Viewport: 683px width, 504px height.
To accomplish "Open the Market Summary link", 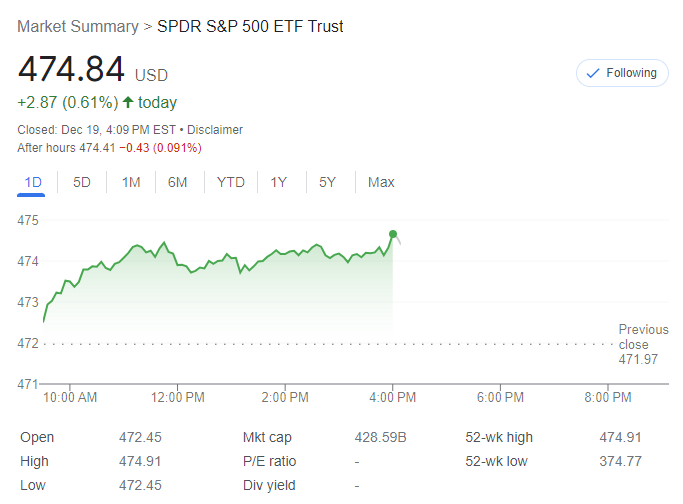I will 78,26.
